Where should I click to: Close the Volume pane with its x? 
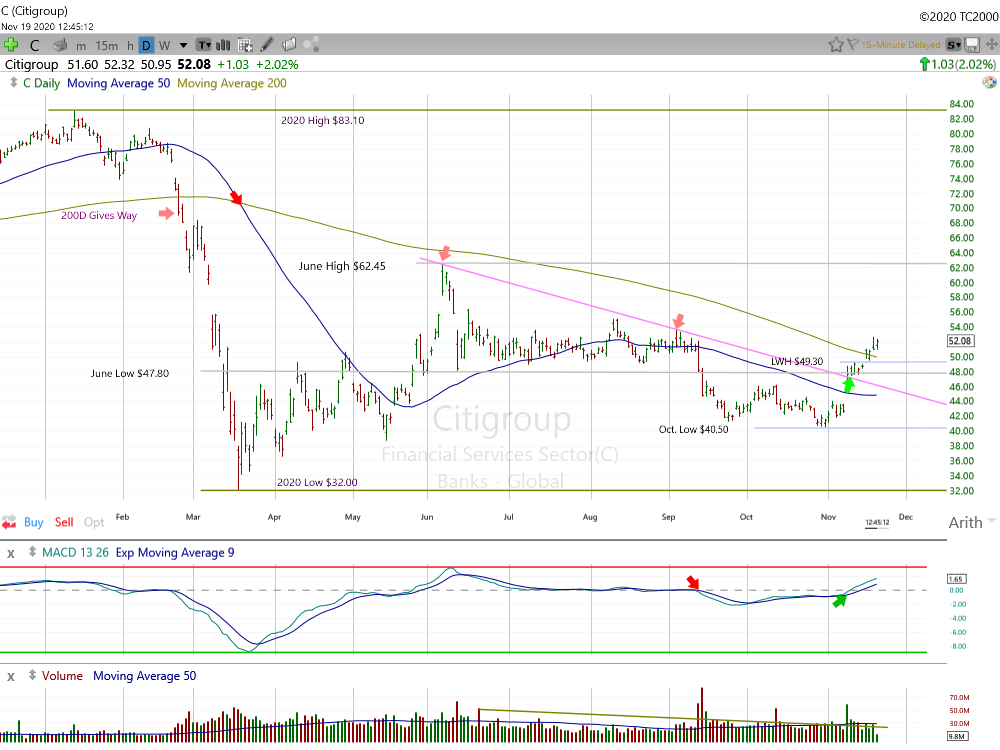point(10,677)
